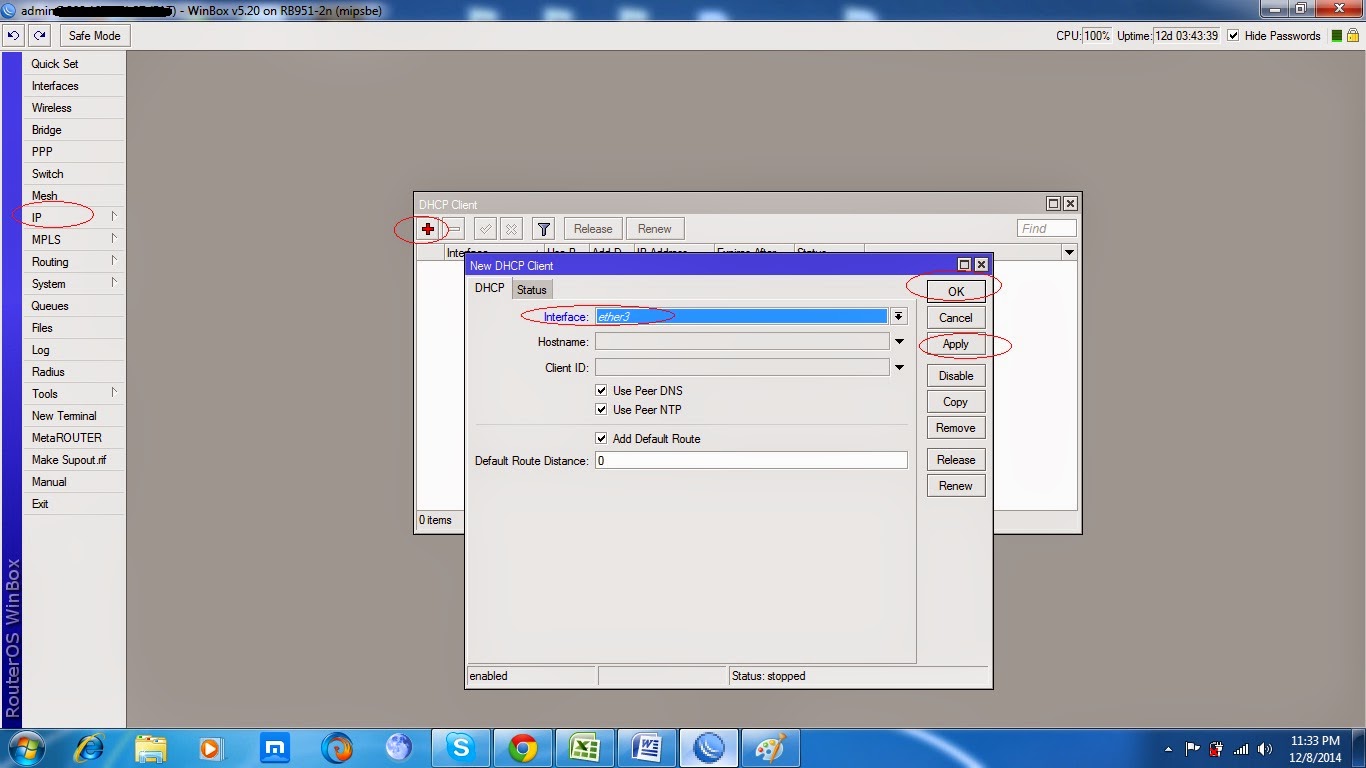Open Word from the taskbar
This screenshot has width=1366, height=768.
click(647, 748)
